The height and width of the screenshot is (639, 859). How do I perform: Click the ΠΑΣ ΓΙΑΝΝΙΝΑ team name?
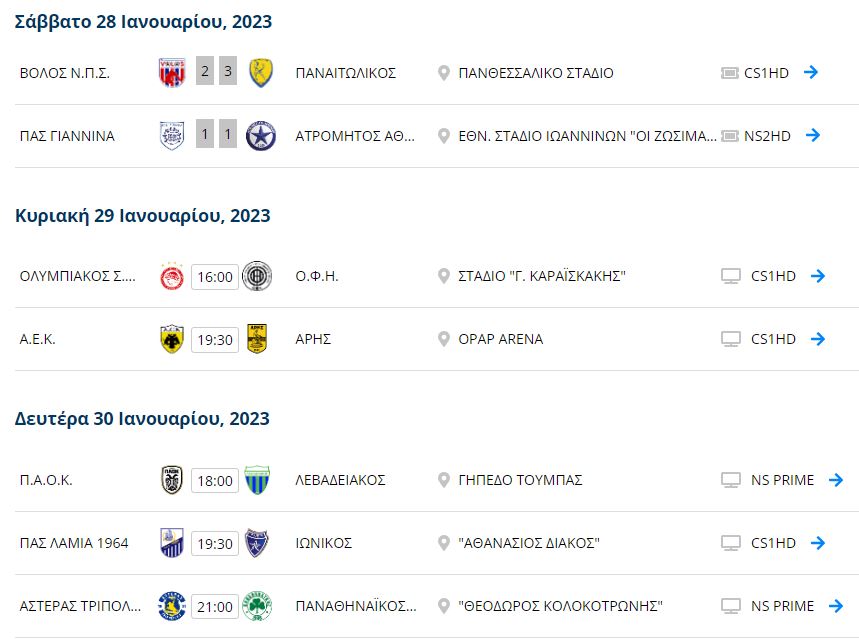(67, 136)
